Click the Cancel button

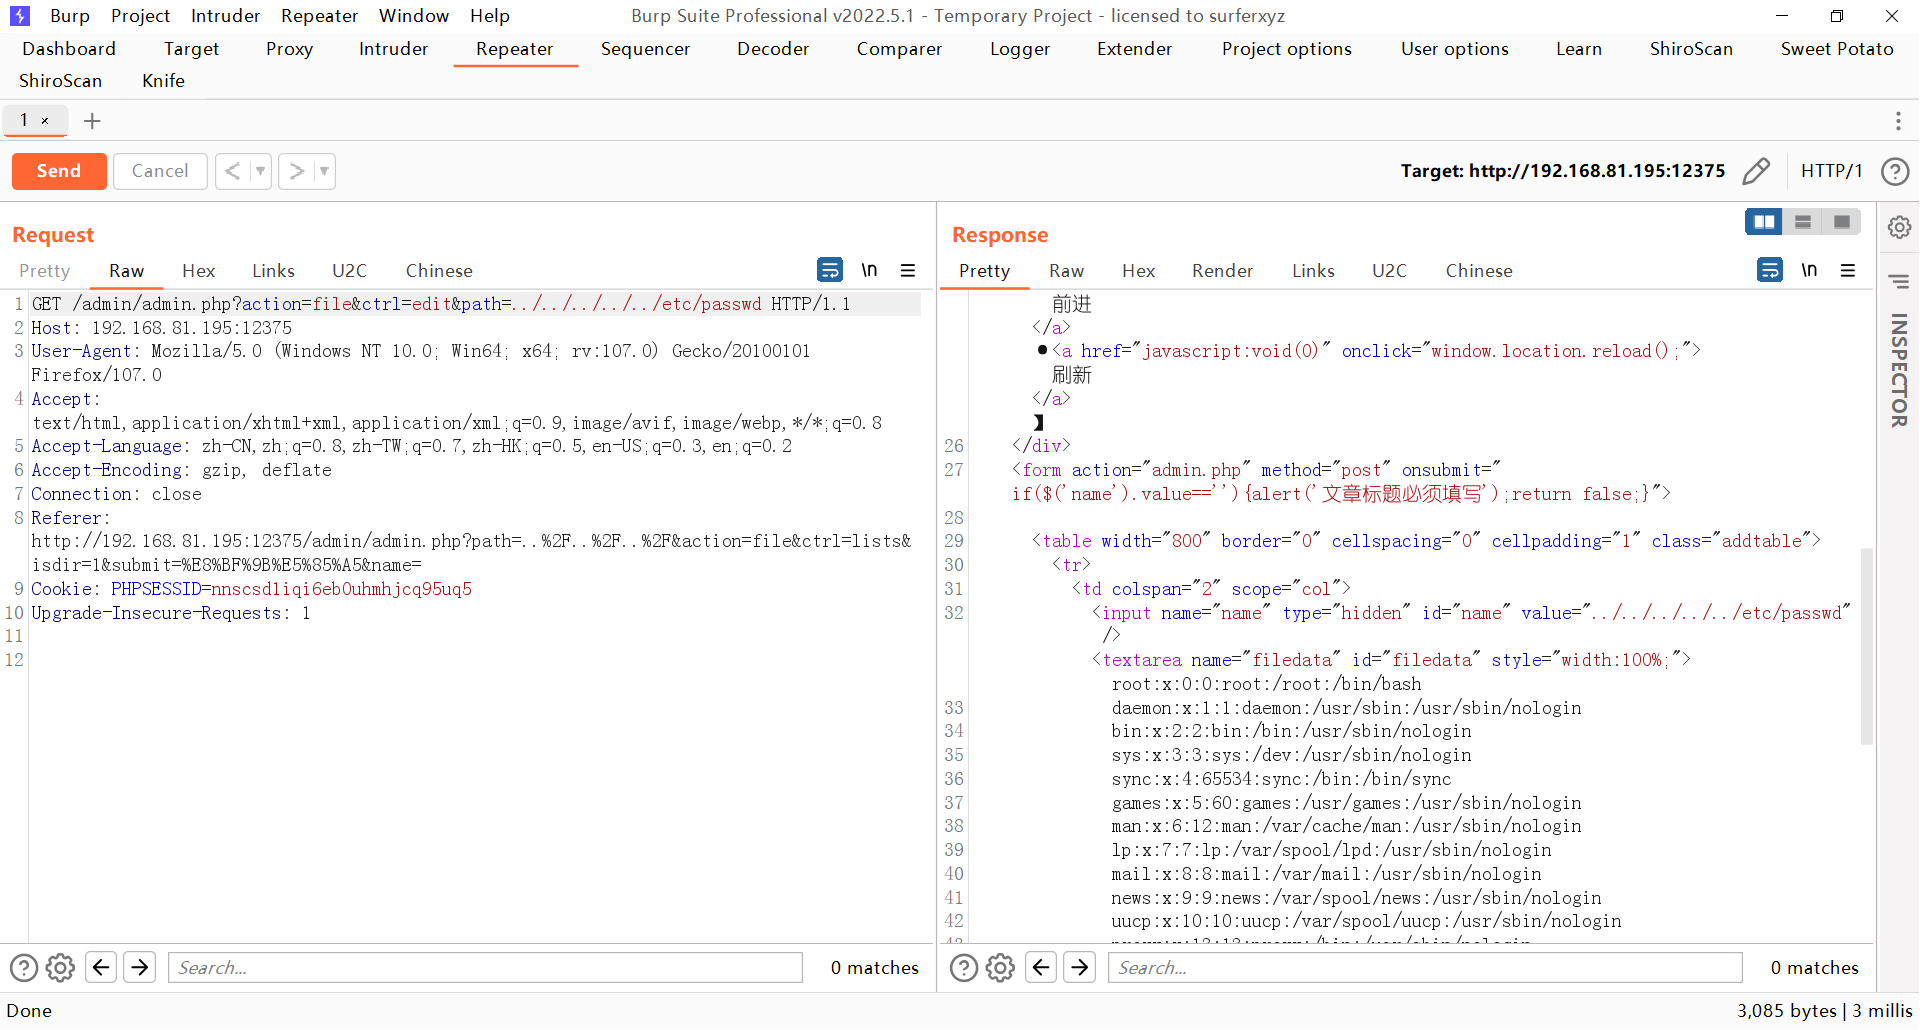click(160, 171)
